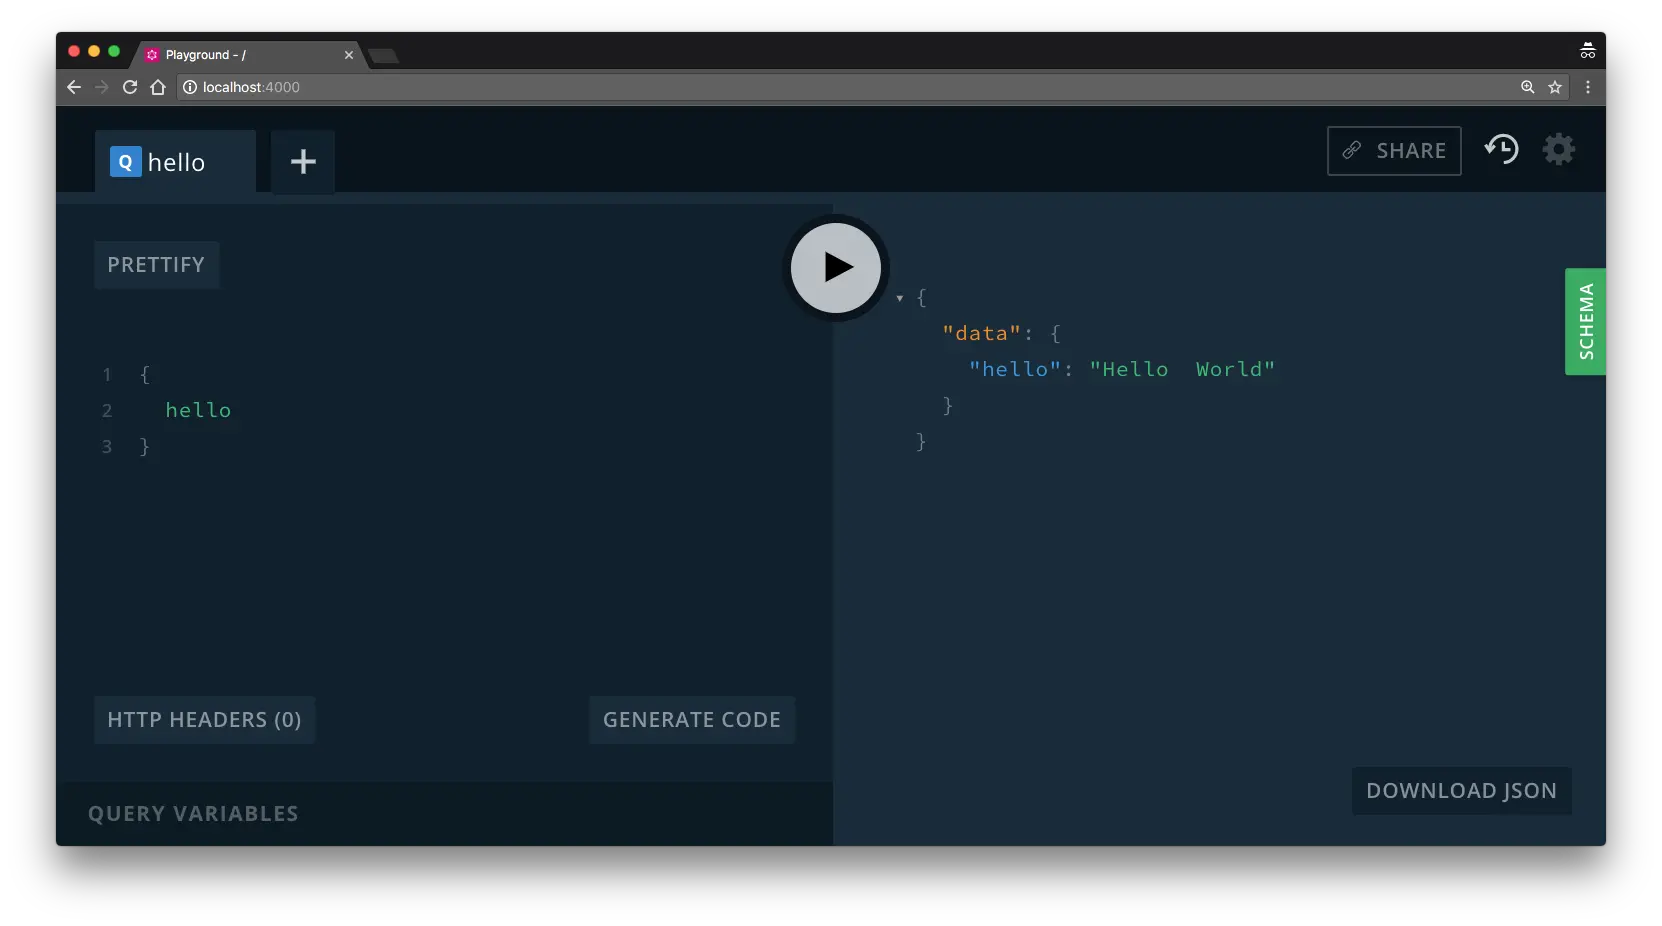Open the Schema side panel
Screen dimensions: 1662x926
pyautogui.click(x=1585, y=322)
